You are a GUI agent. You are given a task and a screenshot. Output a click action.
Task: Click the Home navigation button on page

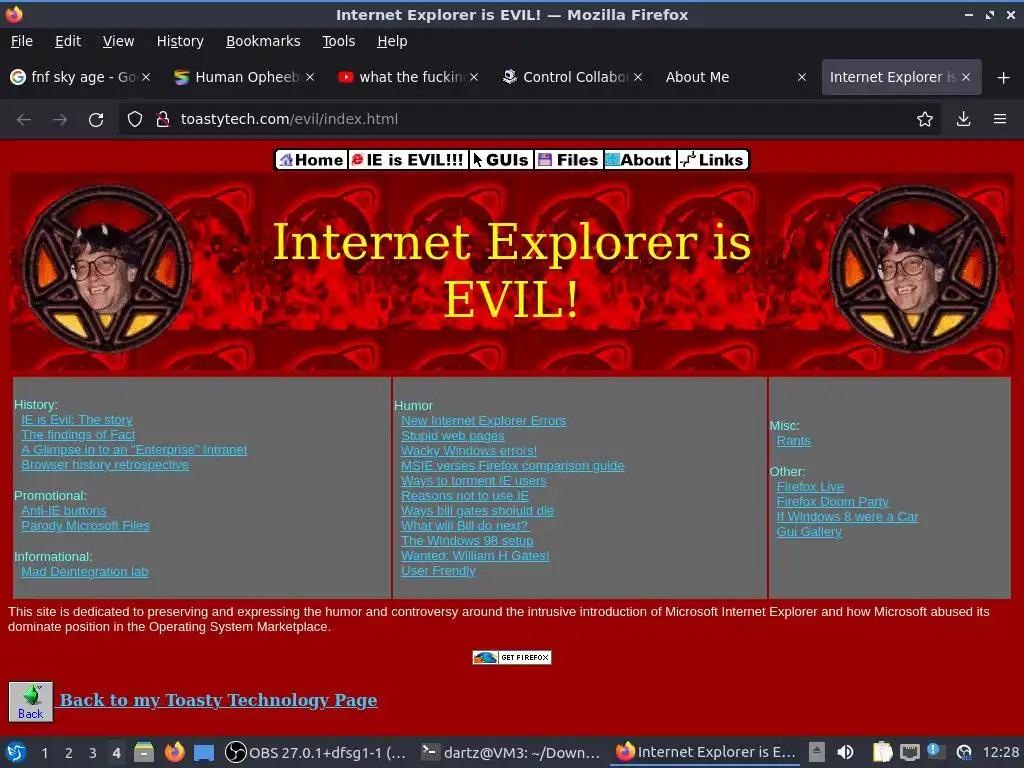pos(312,160)
